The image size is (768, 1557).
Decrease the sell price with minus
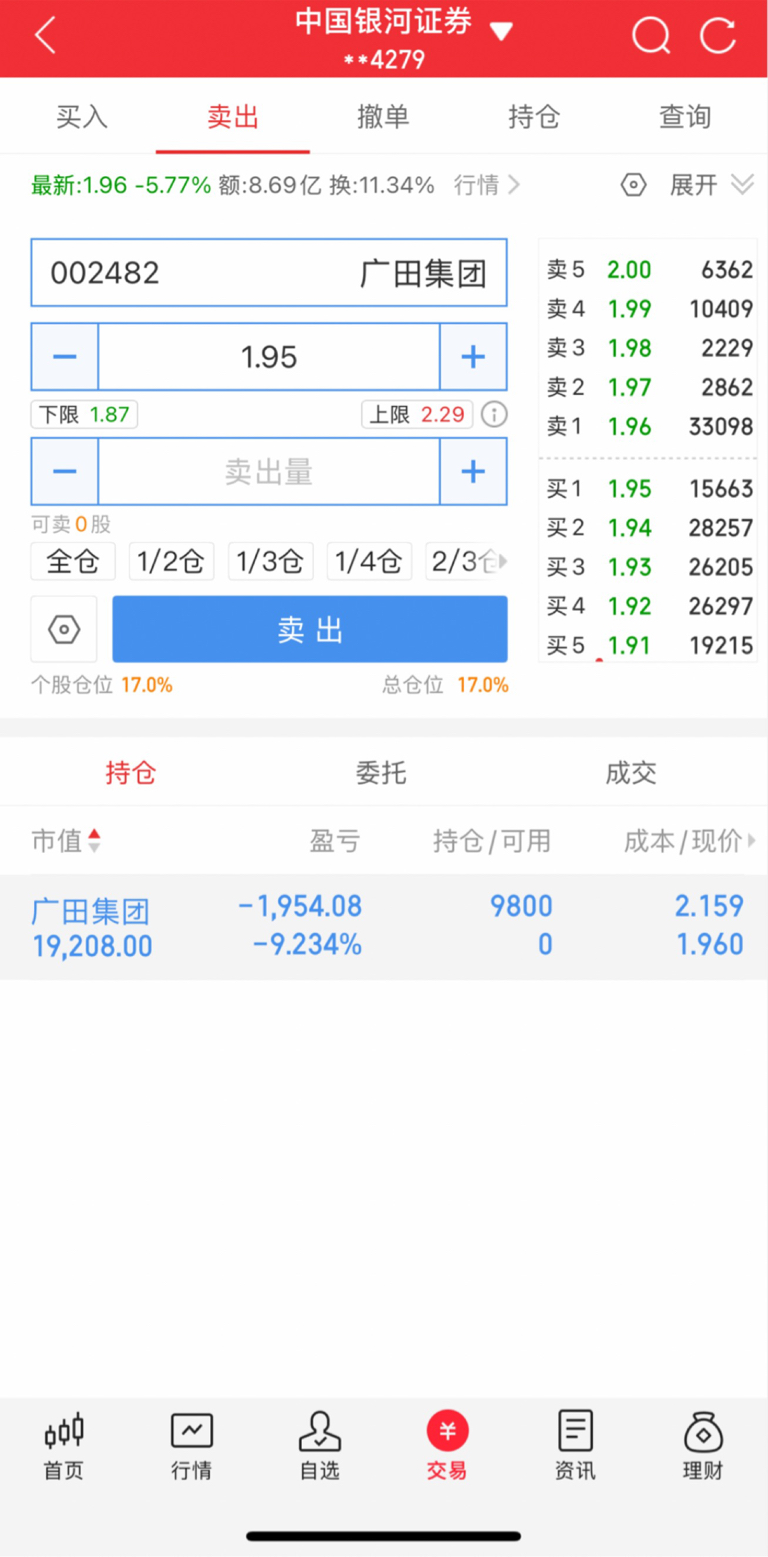point(65,357)
